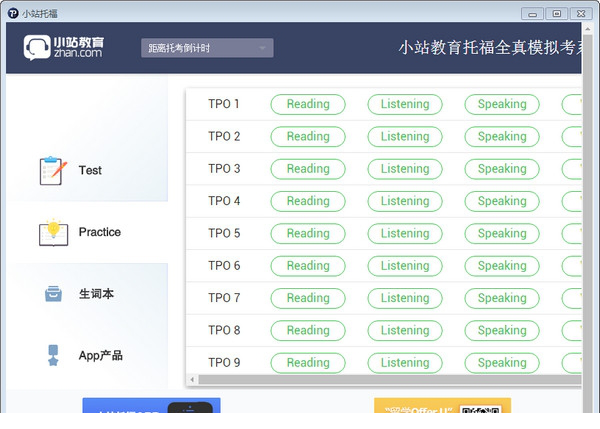Start TPO 8 Reading
Viewport: 600px width, 429px height.
tap(308, 331)
